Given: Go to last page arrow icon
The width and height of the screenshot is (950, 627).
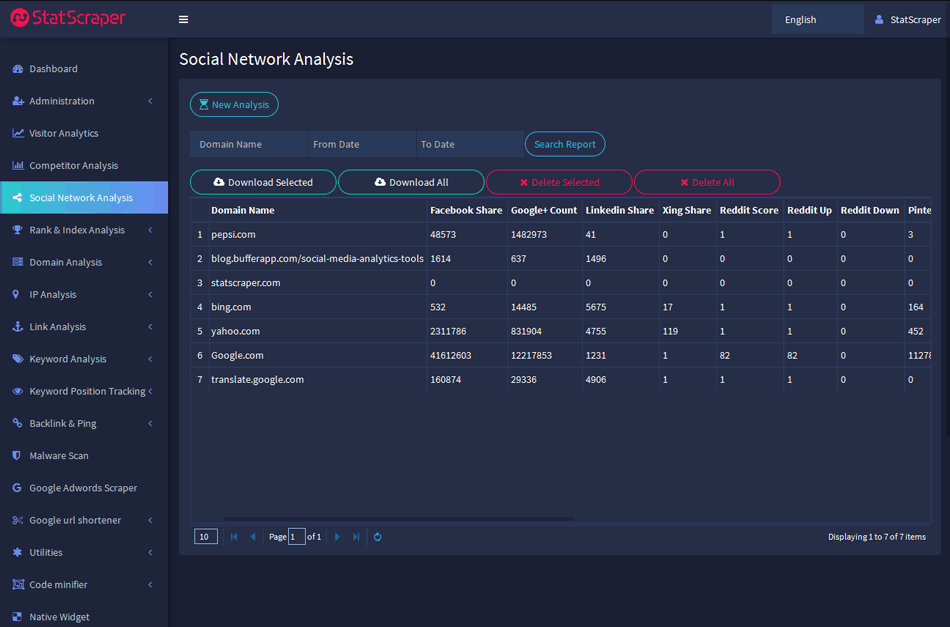Looking at the screenshot, I should click(356, 537).
